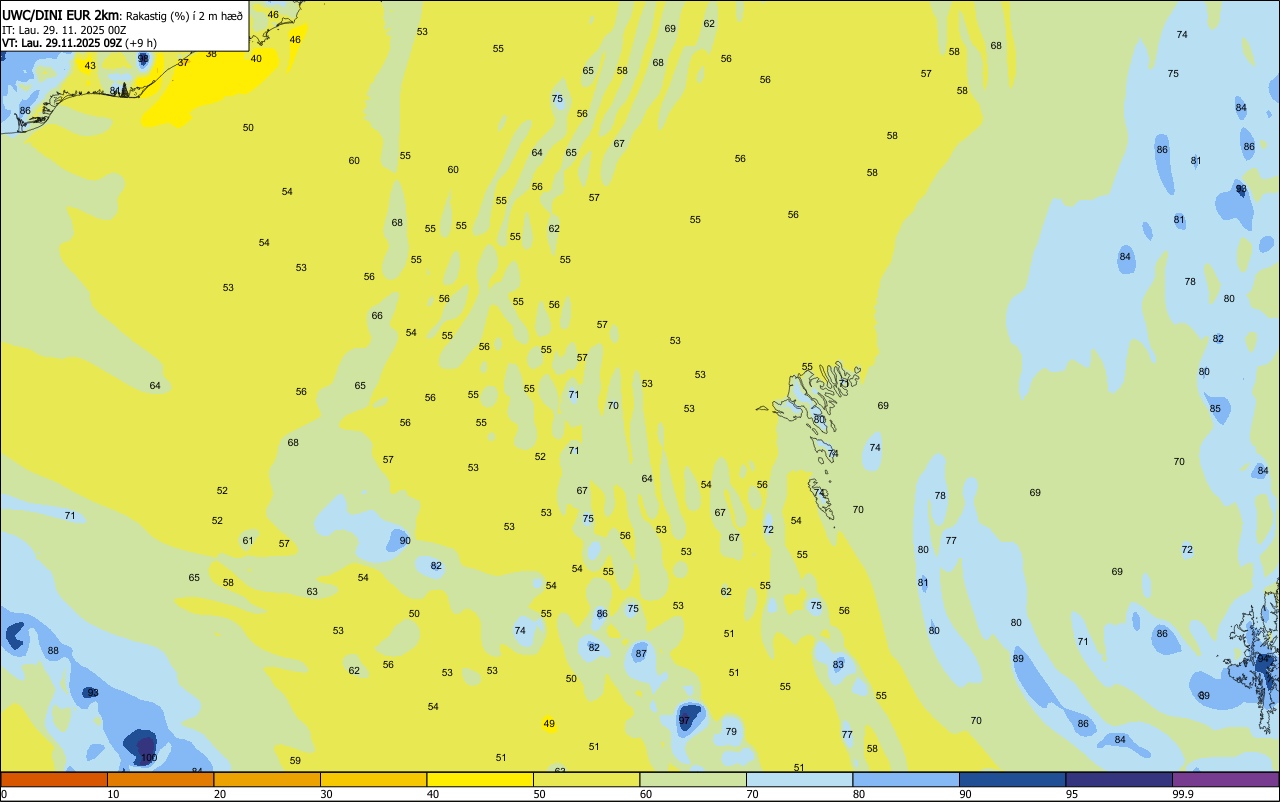Click the legend tick label '30'
The height and width of the screenshot is (802, 1280).
pos(327,794)
